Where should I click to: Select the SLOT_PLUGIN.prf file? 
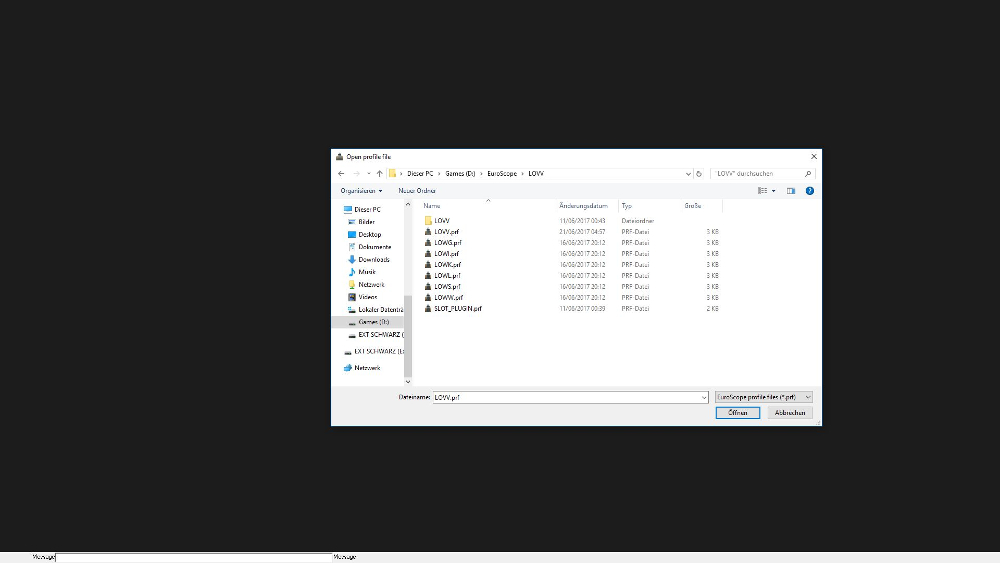click(458, 309)
